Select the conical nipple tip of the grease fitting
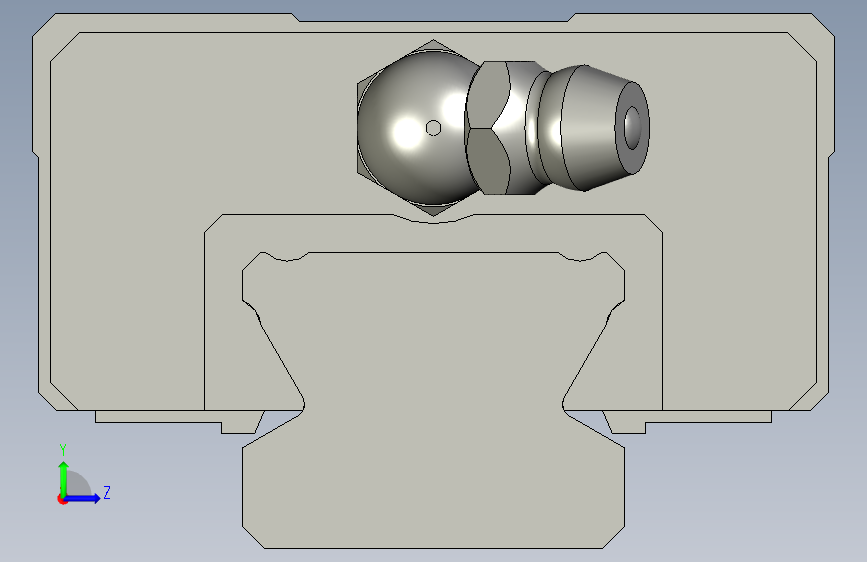The width and height of the screenshot is (867, 562). point(604,128)
